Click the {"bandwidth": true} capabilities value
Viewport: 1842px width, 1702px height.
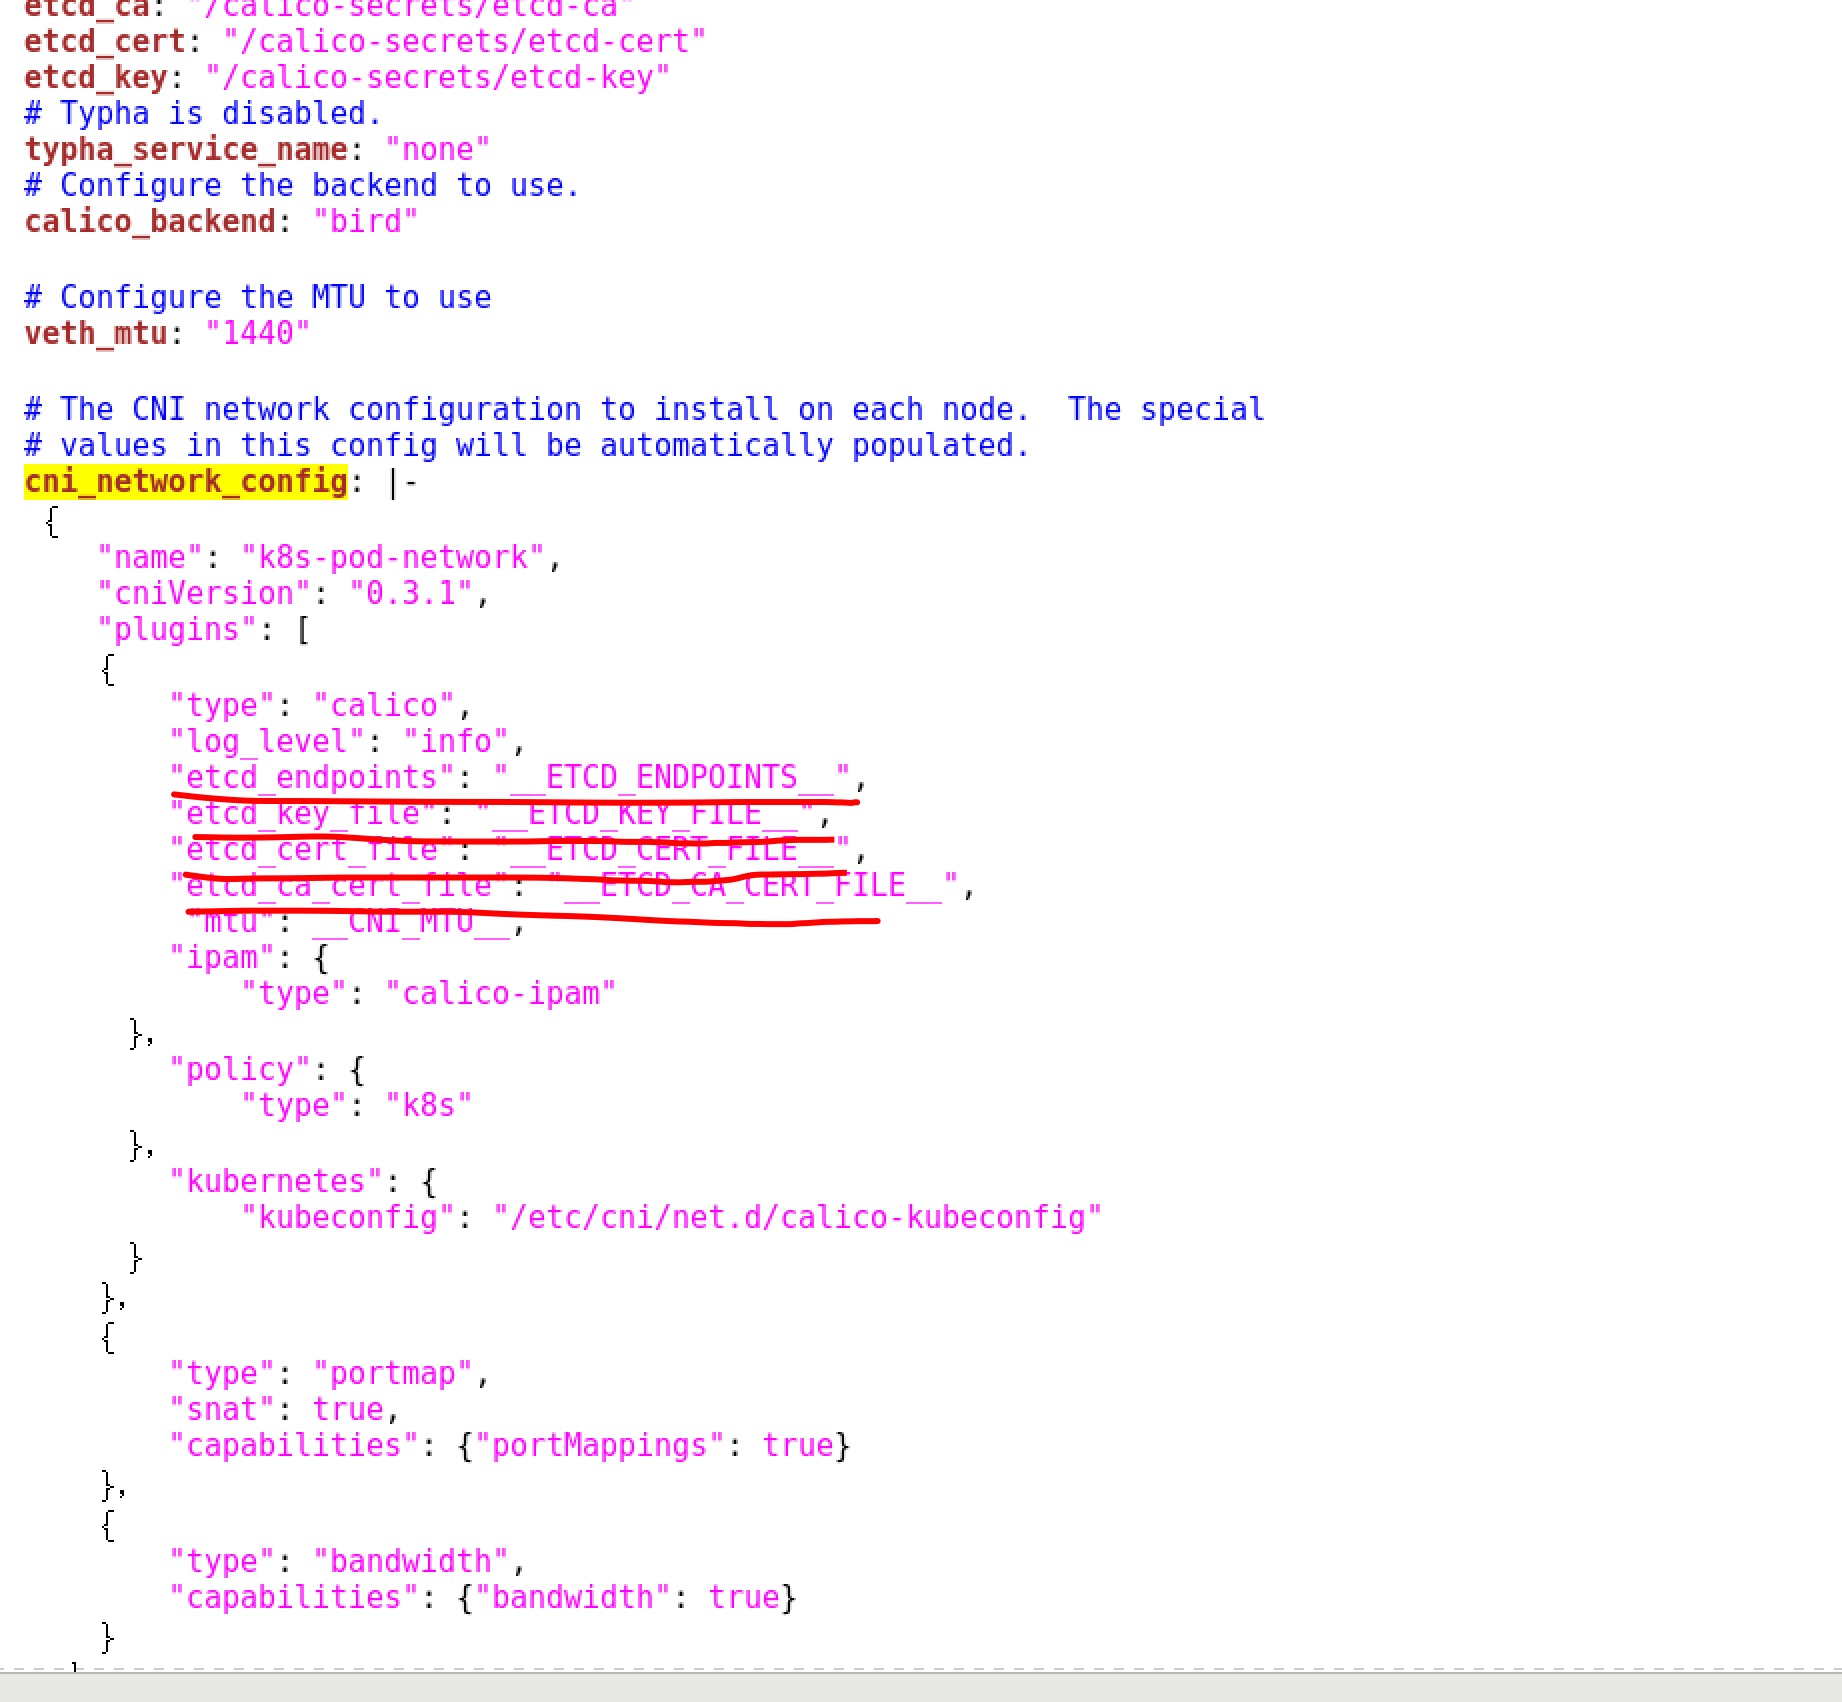(x=627, y=1598)
